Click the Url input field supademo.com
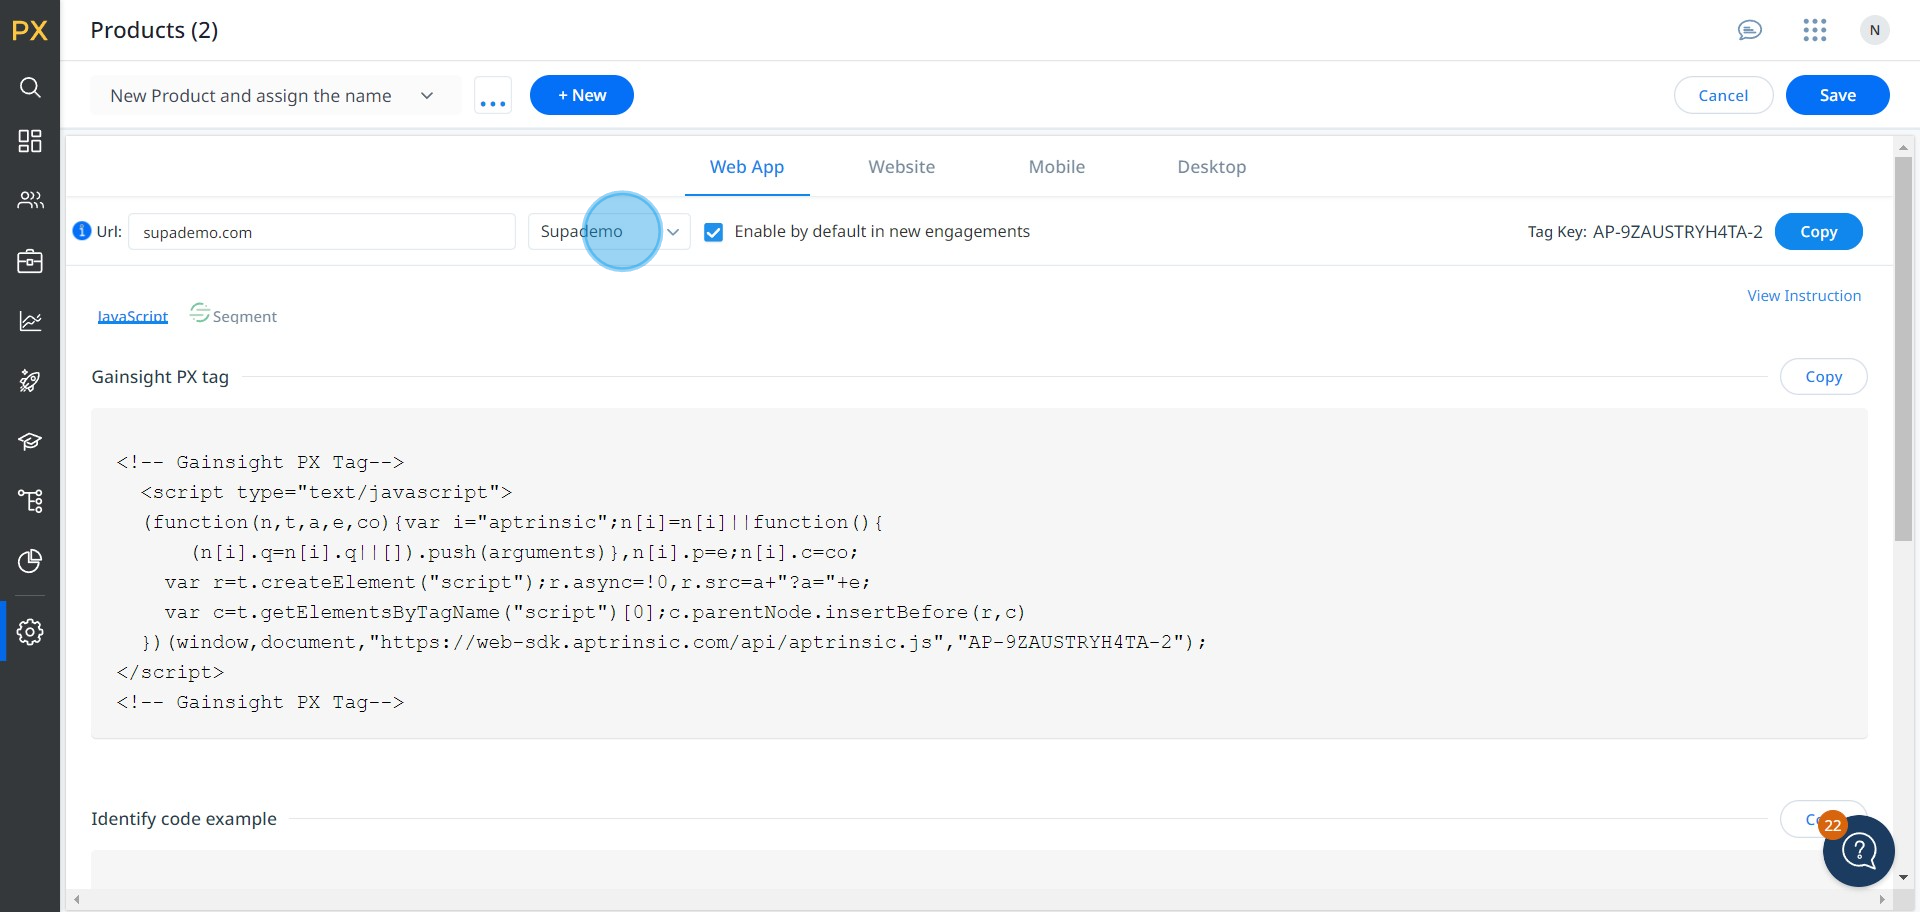The width and height of the screenshot is (1920, 912). [x=322, y=232]
